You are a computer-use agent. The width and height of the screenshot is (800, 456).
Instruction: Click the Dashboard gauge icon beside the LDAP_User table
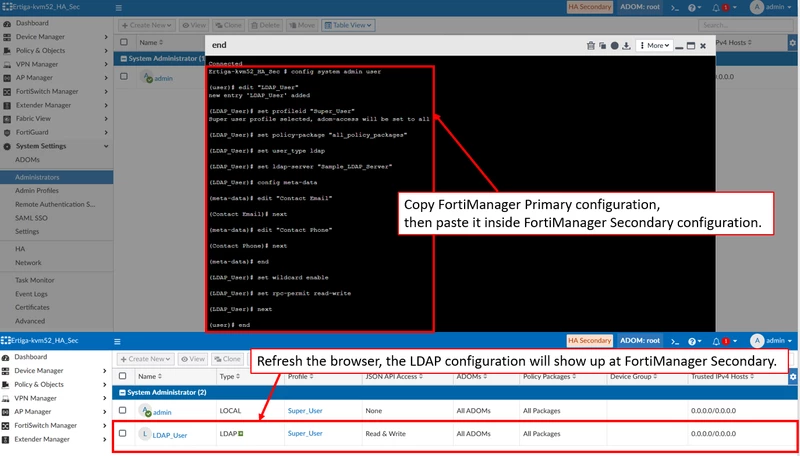tap(6, 357)
